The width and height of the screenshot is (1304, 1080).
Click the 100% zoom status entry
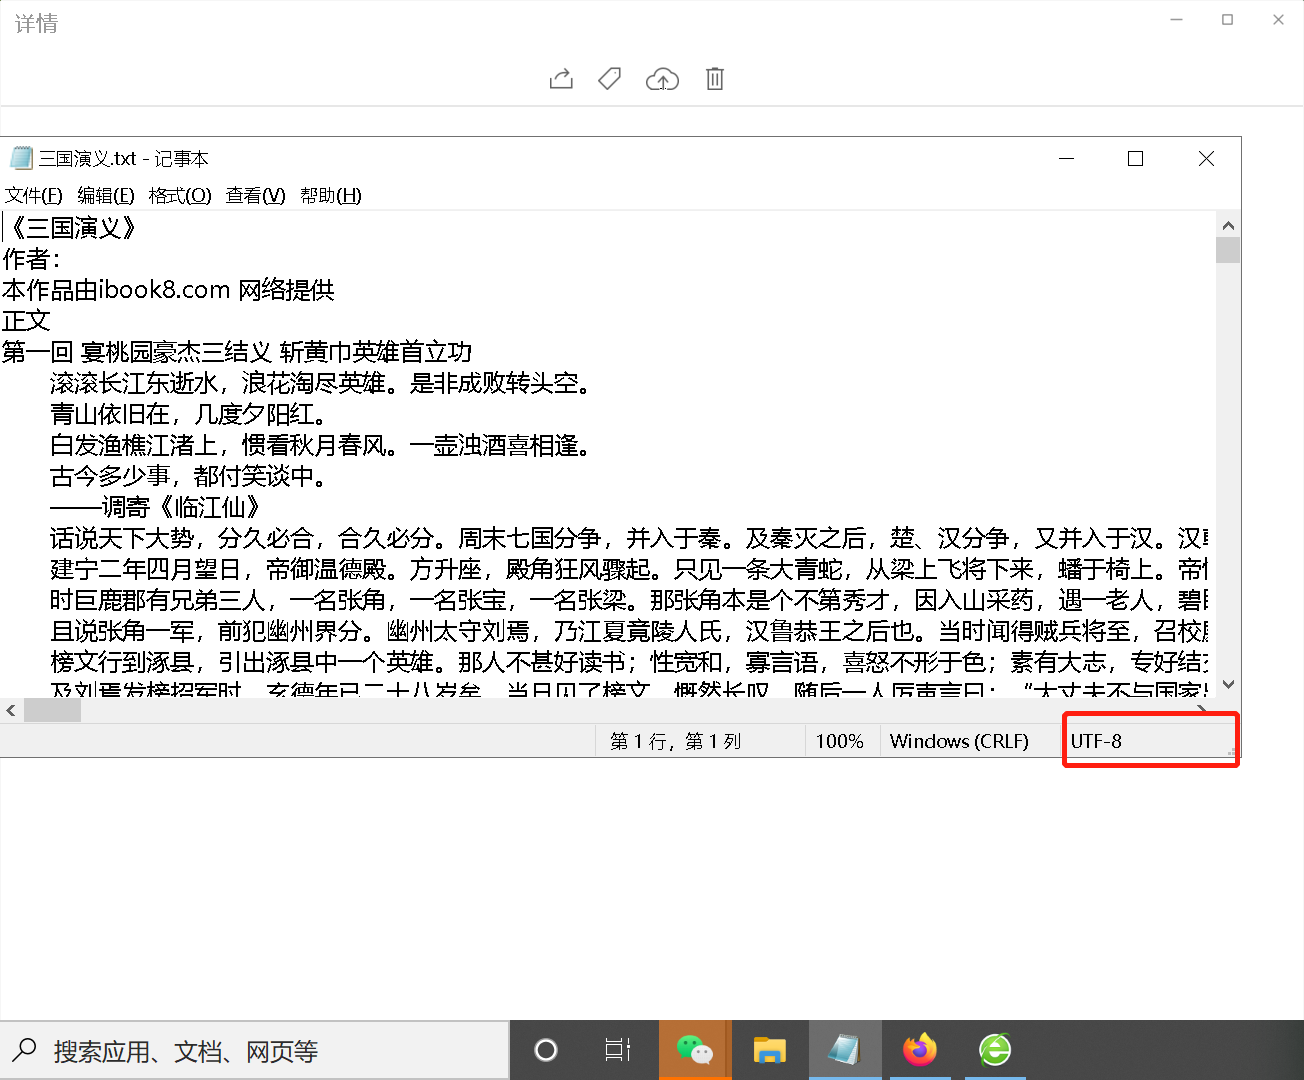pos(840,741)
